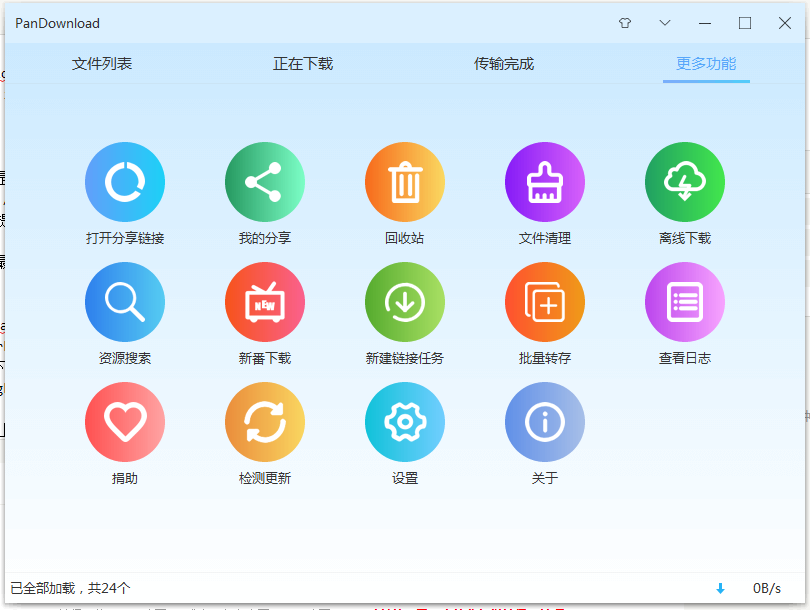
Task: Open 查看日志 log viewer icon
Action: click(685, 302)
